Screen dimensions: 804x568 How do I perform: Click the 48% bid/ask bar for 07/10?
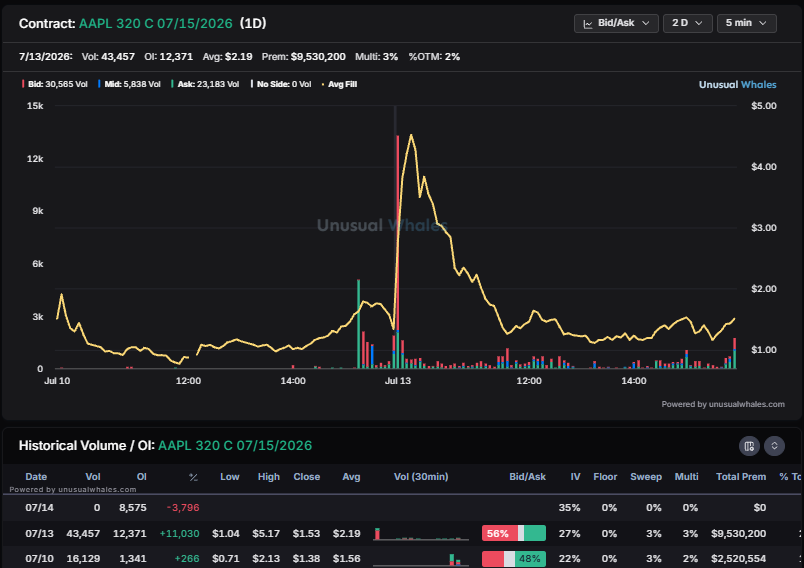pos(514,558)
